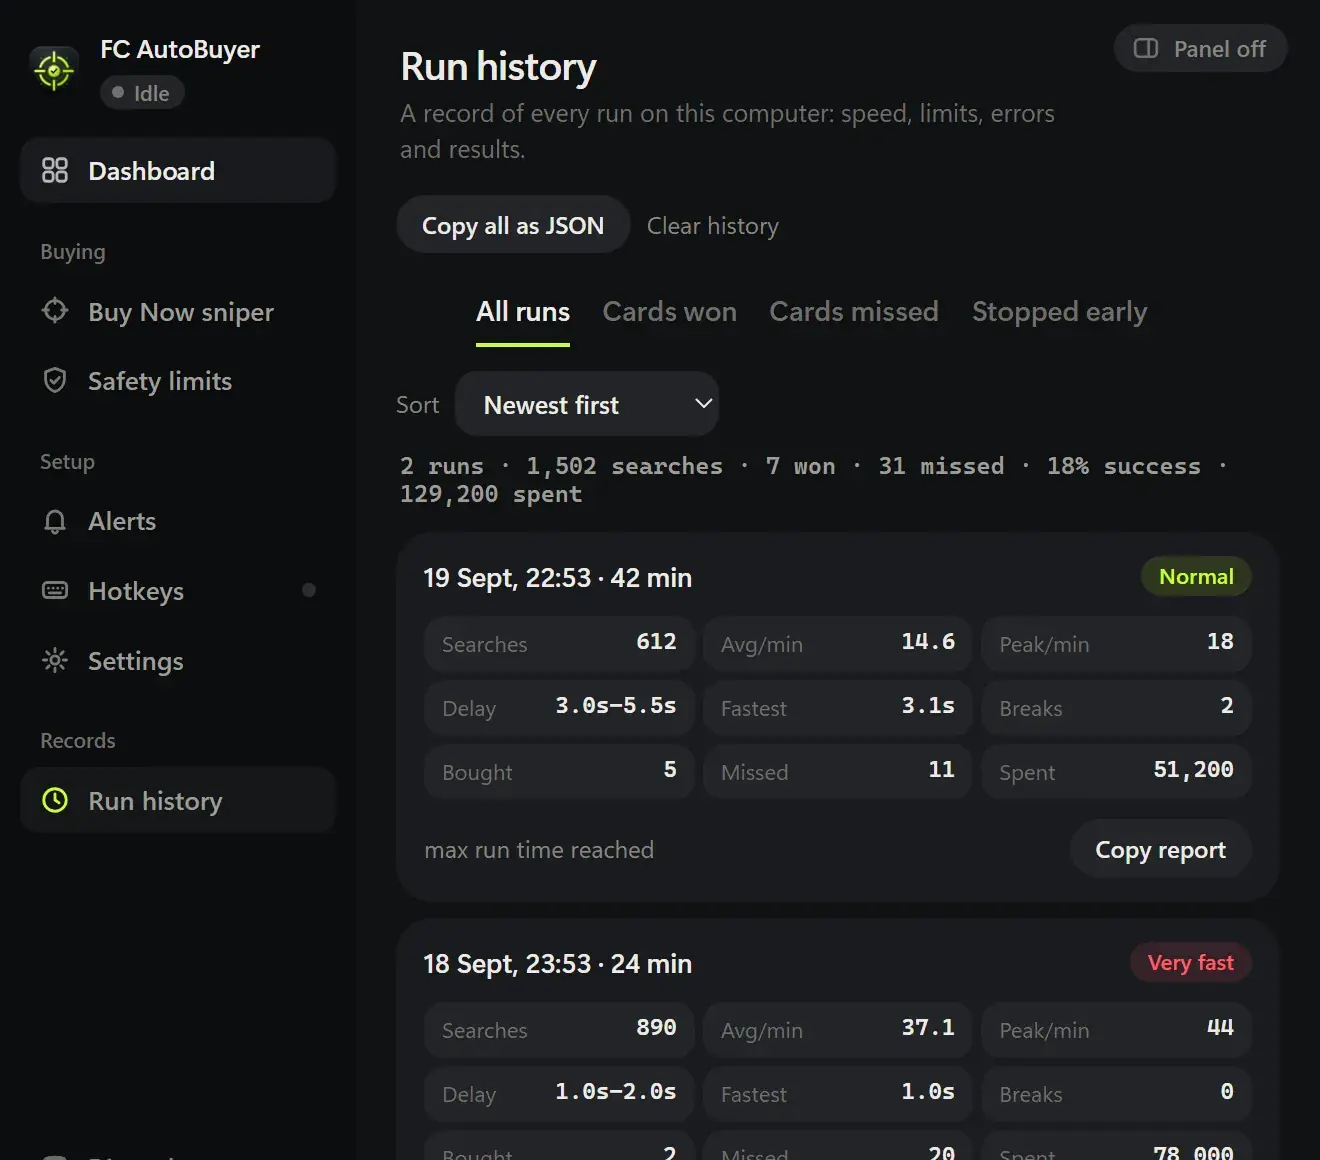
Task: Click the Delay 3.0s–5.5s stat cell
Action: pyautogui.click(x=559, y=707)
